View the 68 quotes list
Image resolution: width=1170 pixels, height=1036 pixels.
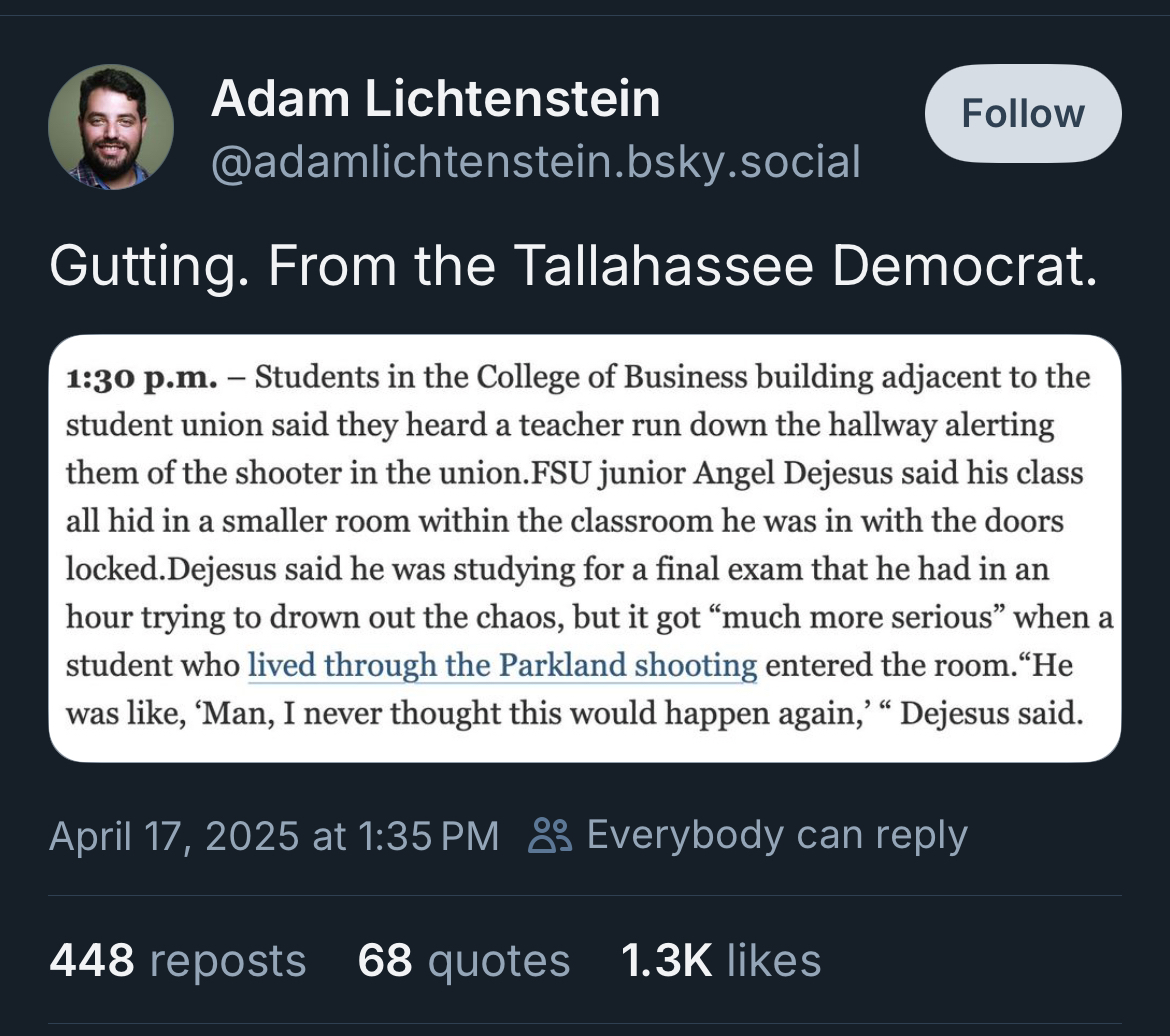tap(463, 960)
